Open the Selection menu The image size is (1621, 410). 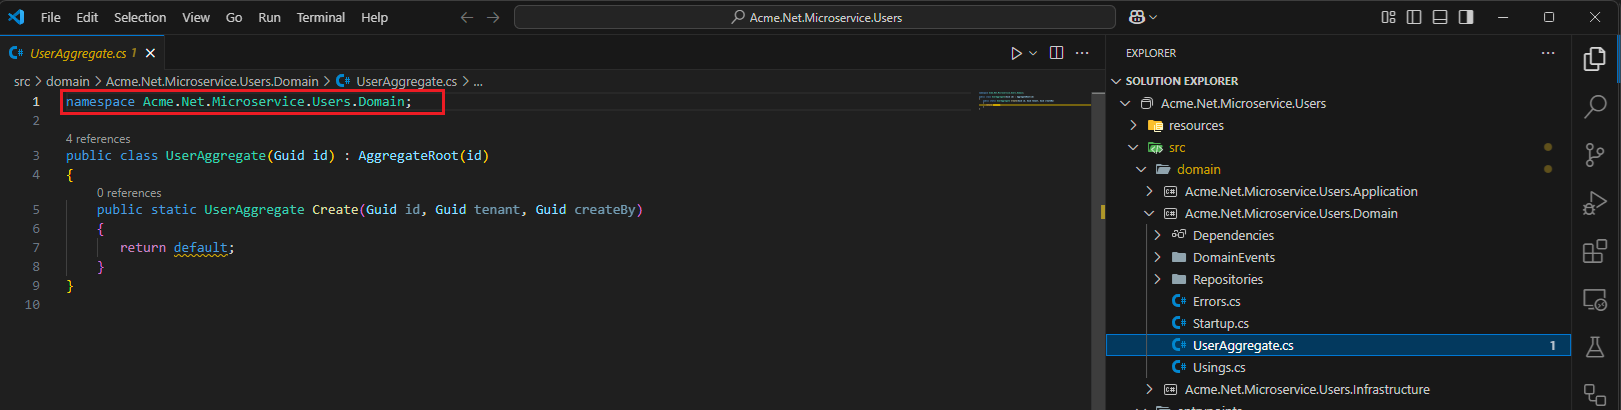[140, 17]
